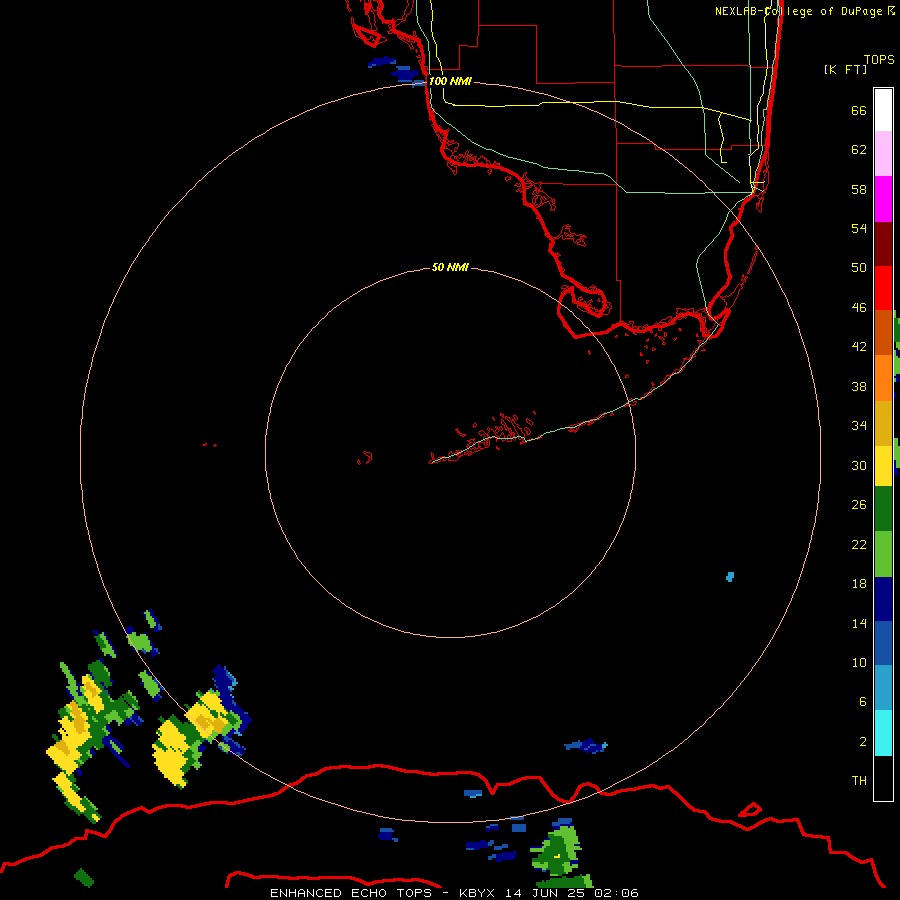900x900 pixels.
Task: Click the 62 legend value
Action: pyautogui.click(x=859, y=150)
